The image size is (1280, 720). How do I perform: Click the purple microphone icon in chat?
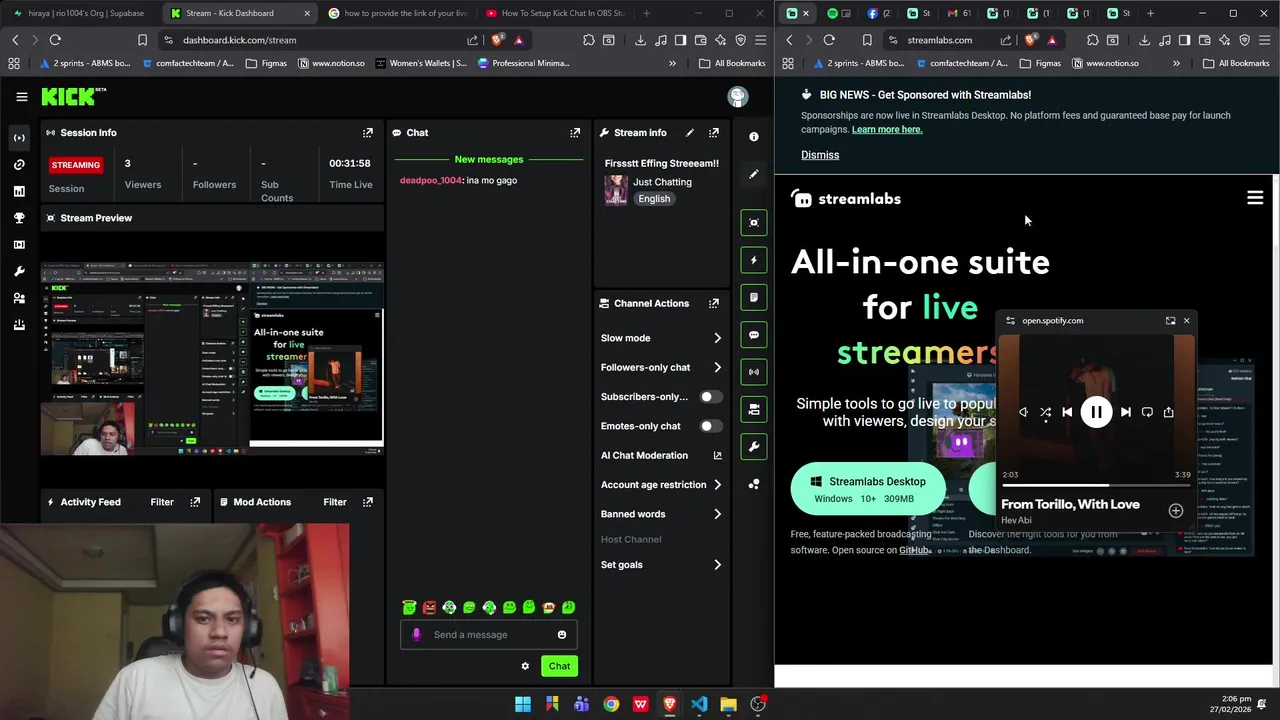(x=417, y=635)
